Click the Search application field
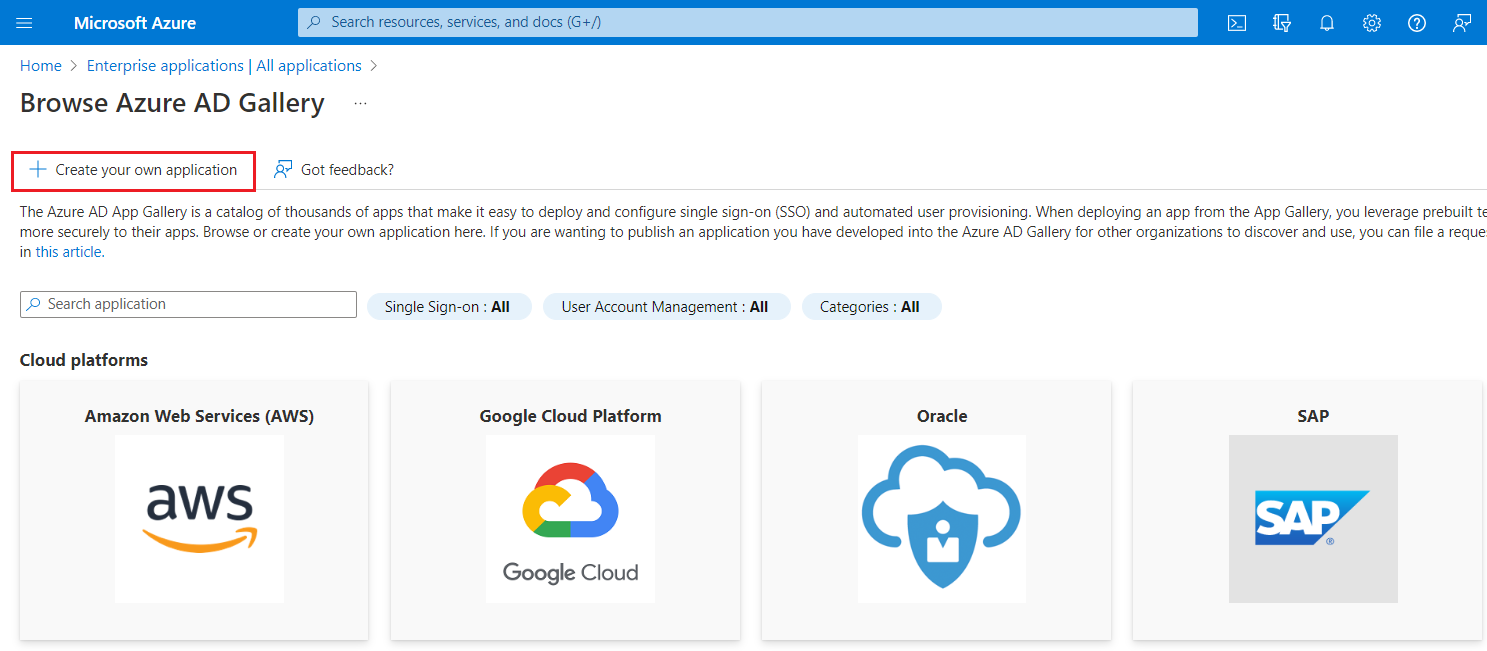The width and height of the screenshot is (1487, 651). (x=187, y=303)
